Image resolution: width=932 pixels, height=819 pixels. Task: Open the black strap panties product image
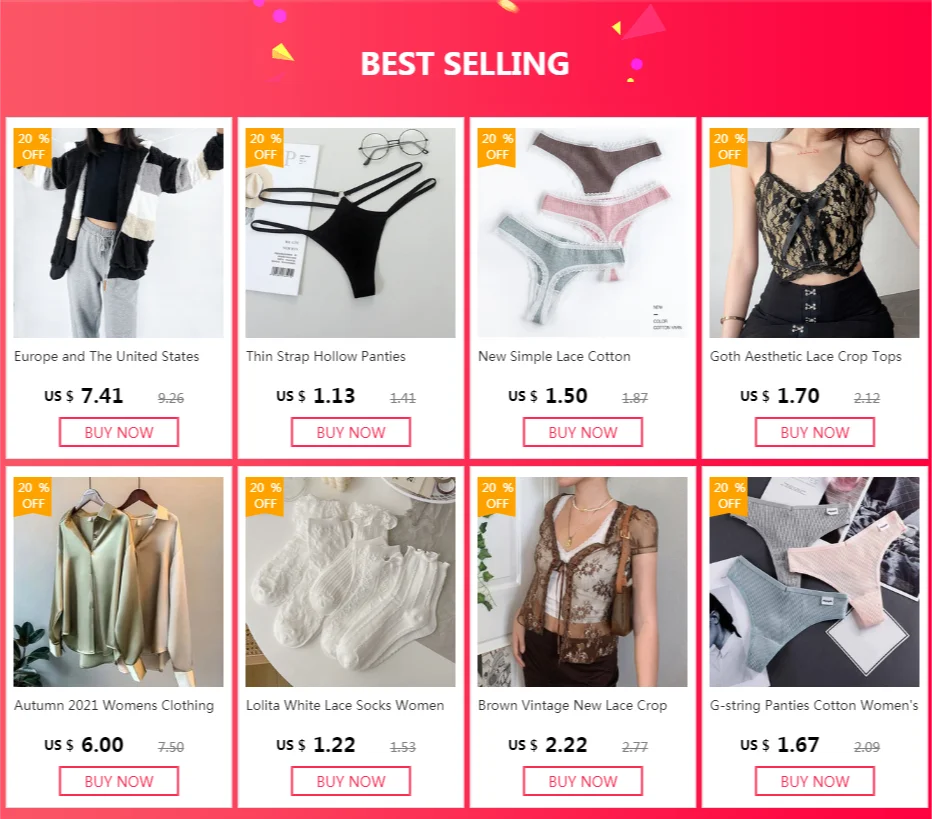coord(351,233)
